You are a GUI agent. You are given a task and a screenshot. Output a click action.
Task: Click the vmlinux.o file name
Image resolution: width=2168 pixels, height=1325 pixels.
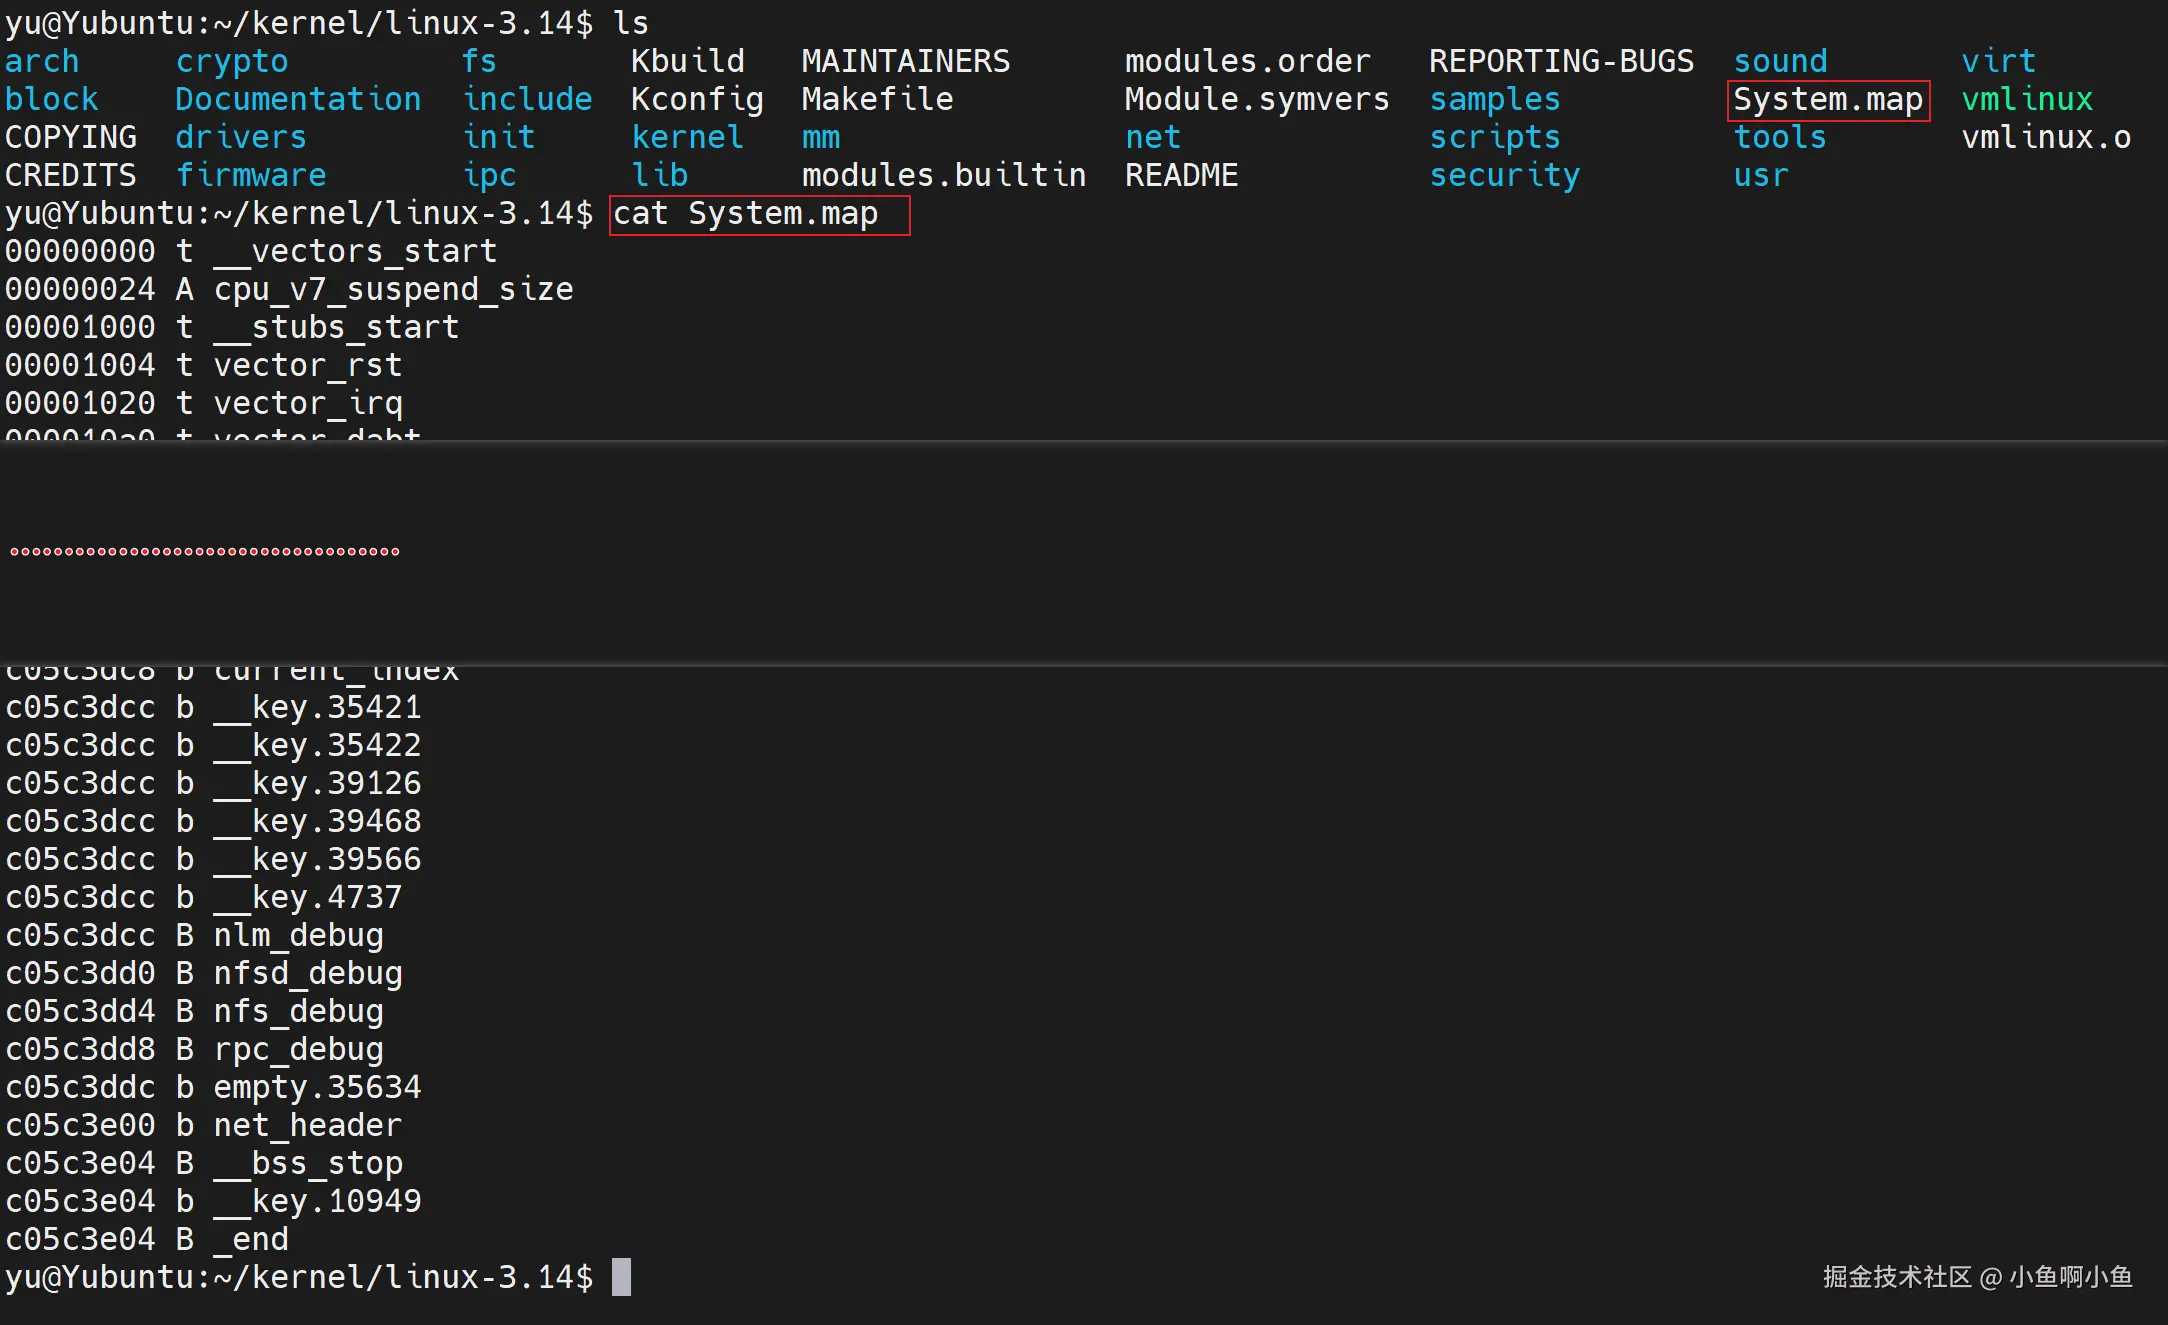click(x=2045, y=138)
